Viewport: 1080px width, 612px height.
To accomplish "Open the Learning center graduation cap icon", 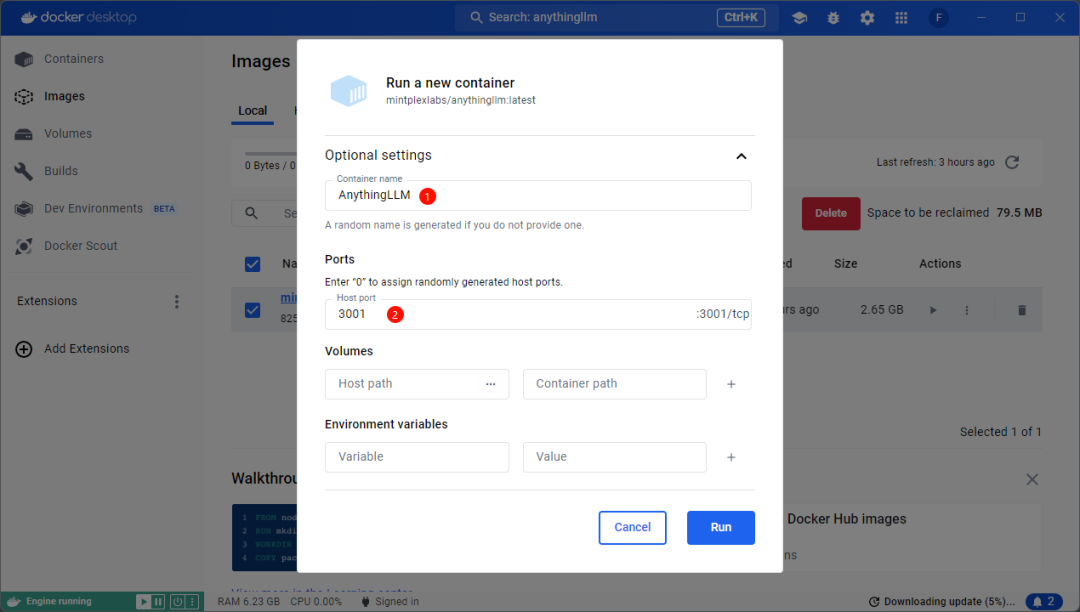I will 799,18.
